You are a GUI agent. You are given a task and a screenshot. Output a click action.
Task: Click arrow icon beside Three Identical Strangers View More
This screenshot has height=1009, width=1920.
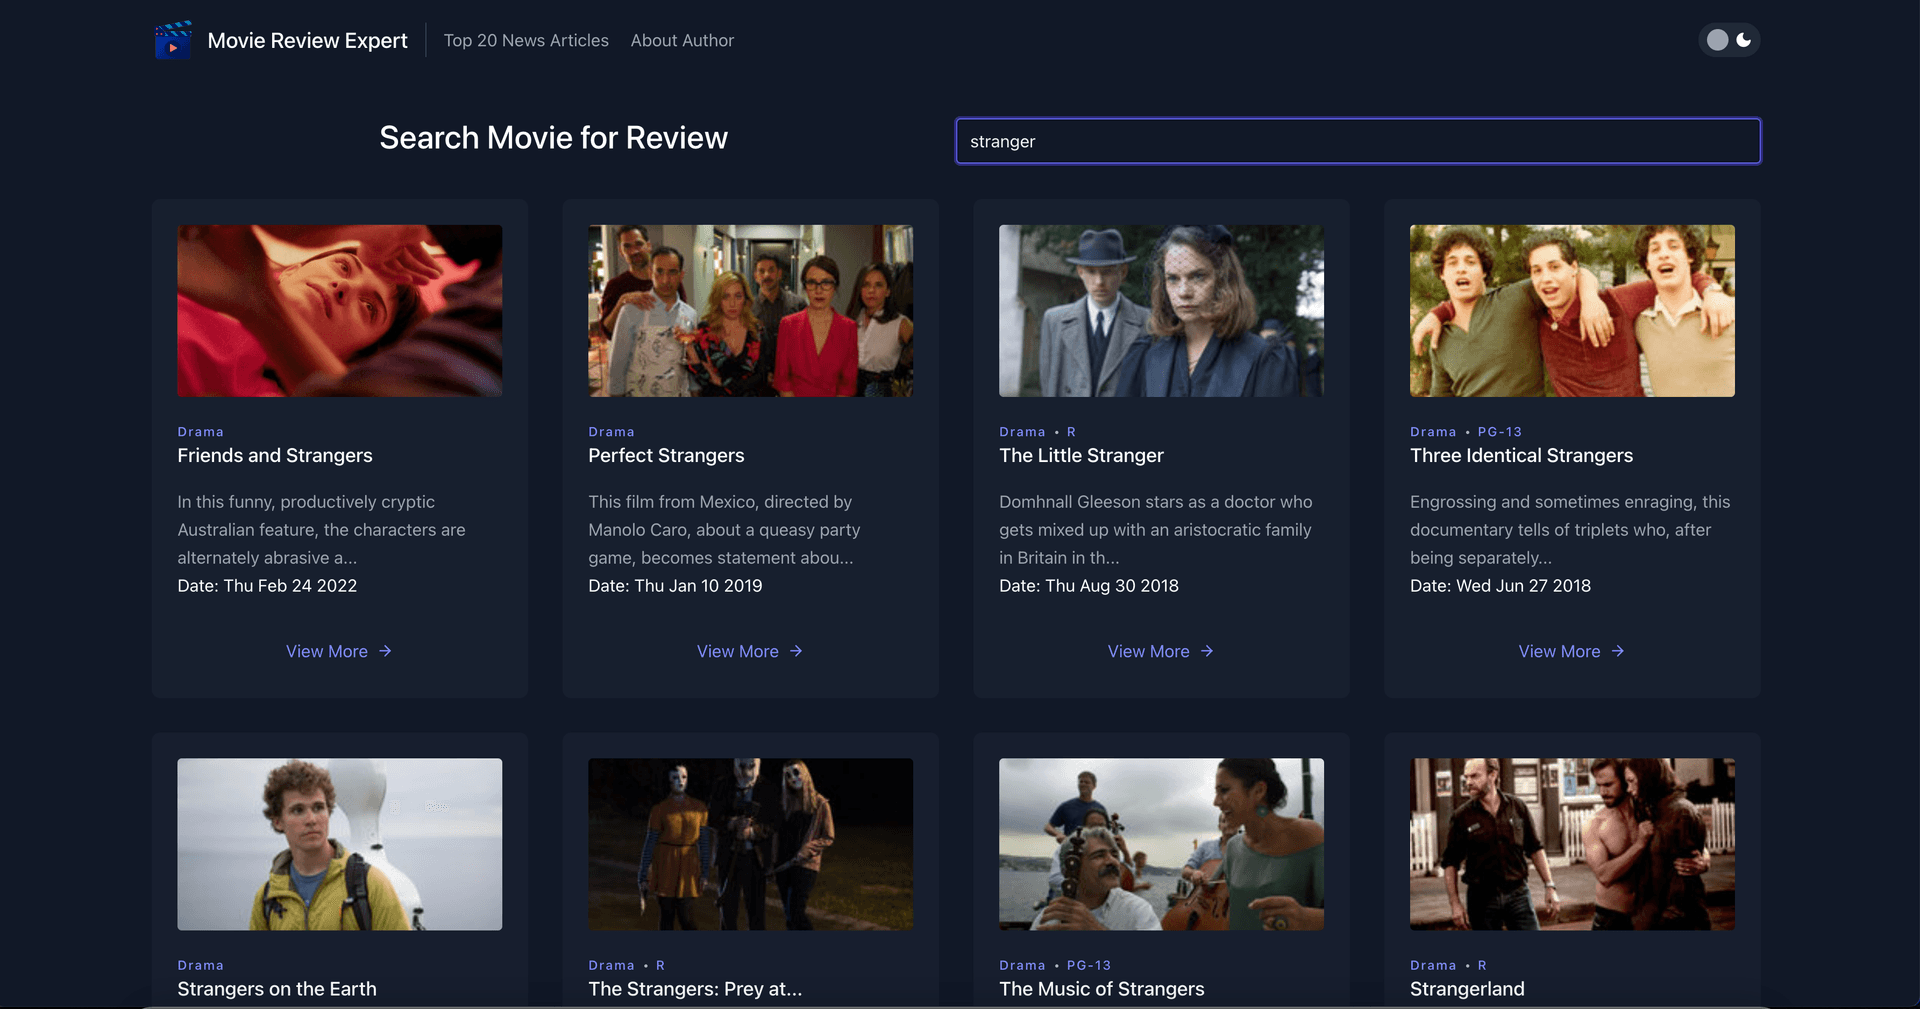[x=1618, y=651]
